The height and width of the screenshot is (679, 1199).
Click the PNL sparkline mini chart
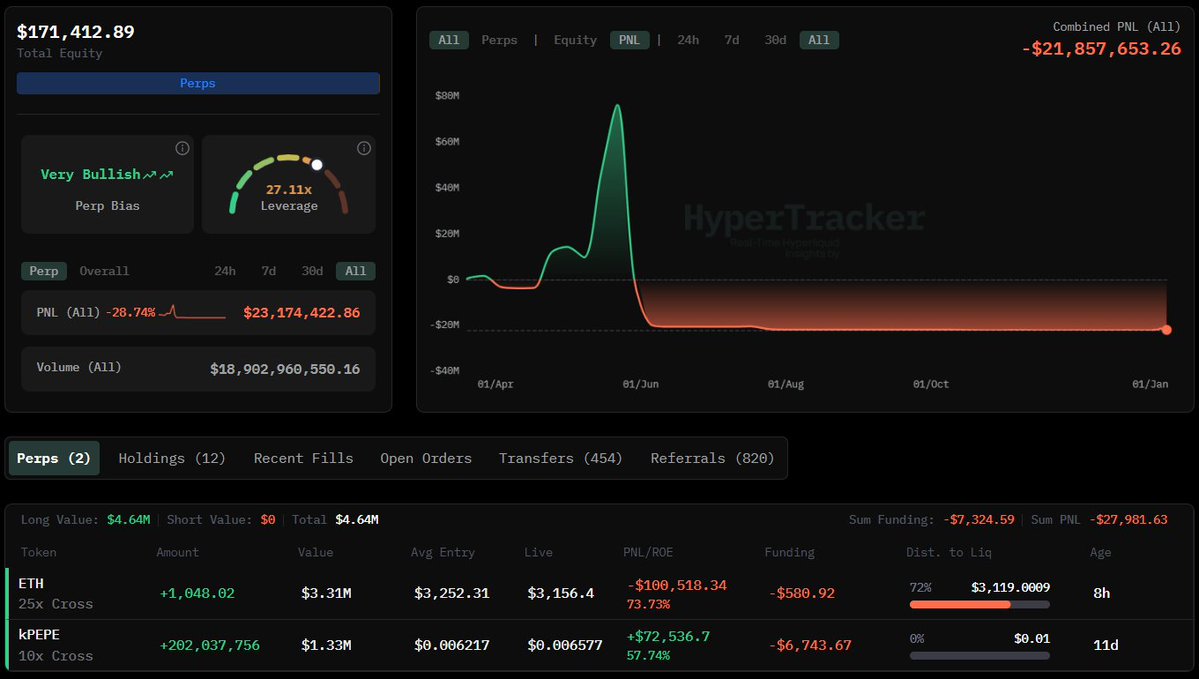point(198,313)
